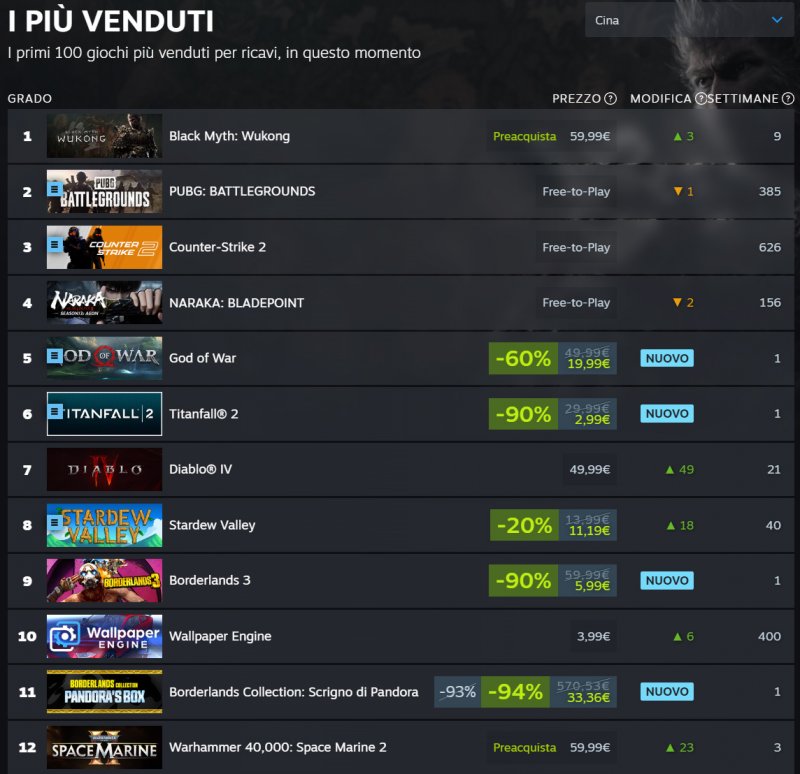The height and width of the screenshot is (774, 800).
Task: Open the Cina country dropdown
Action: 689,20
